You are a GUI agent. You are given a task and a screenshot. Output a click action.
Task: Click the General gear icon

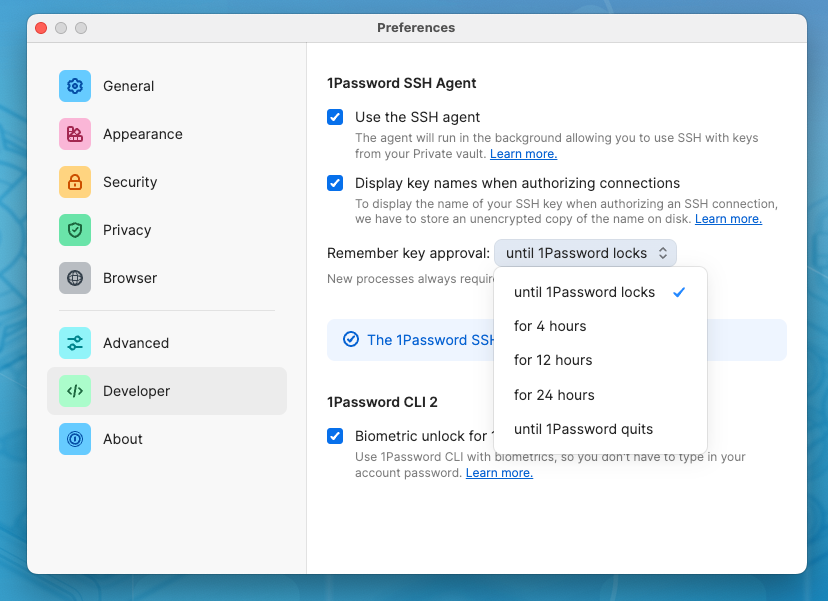coord(75,86)
